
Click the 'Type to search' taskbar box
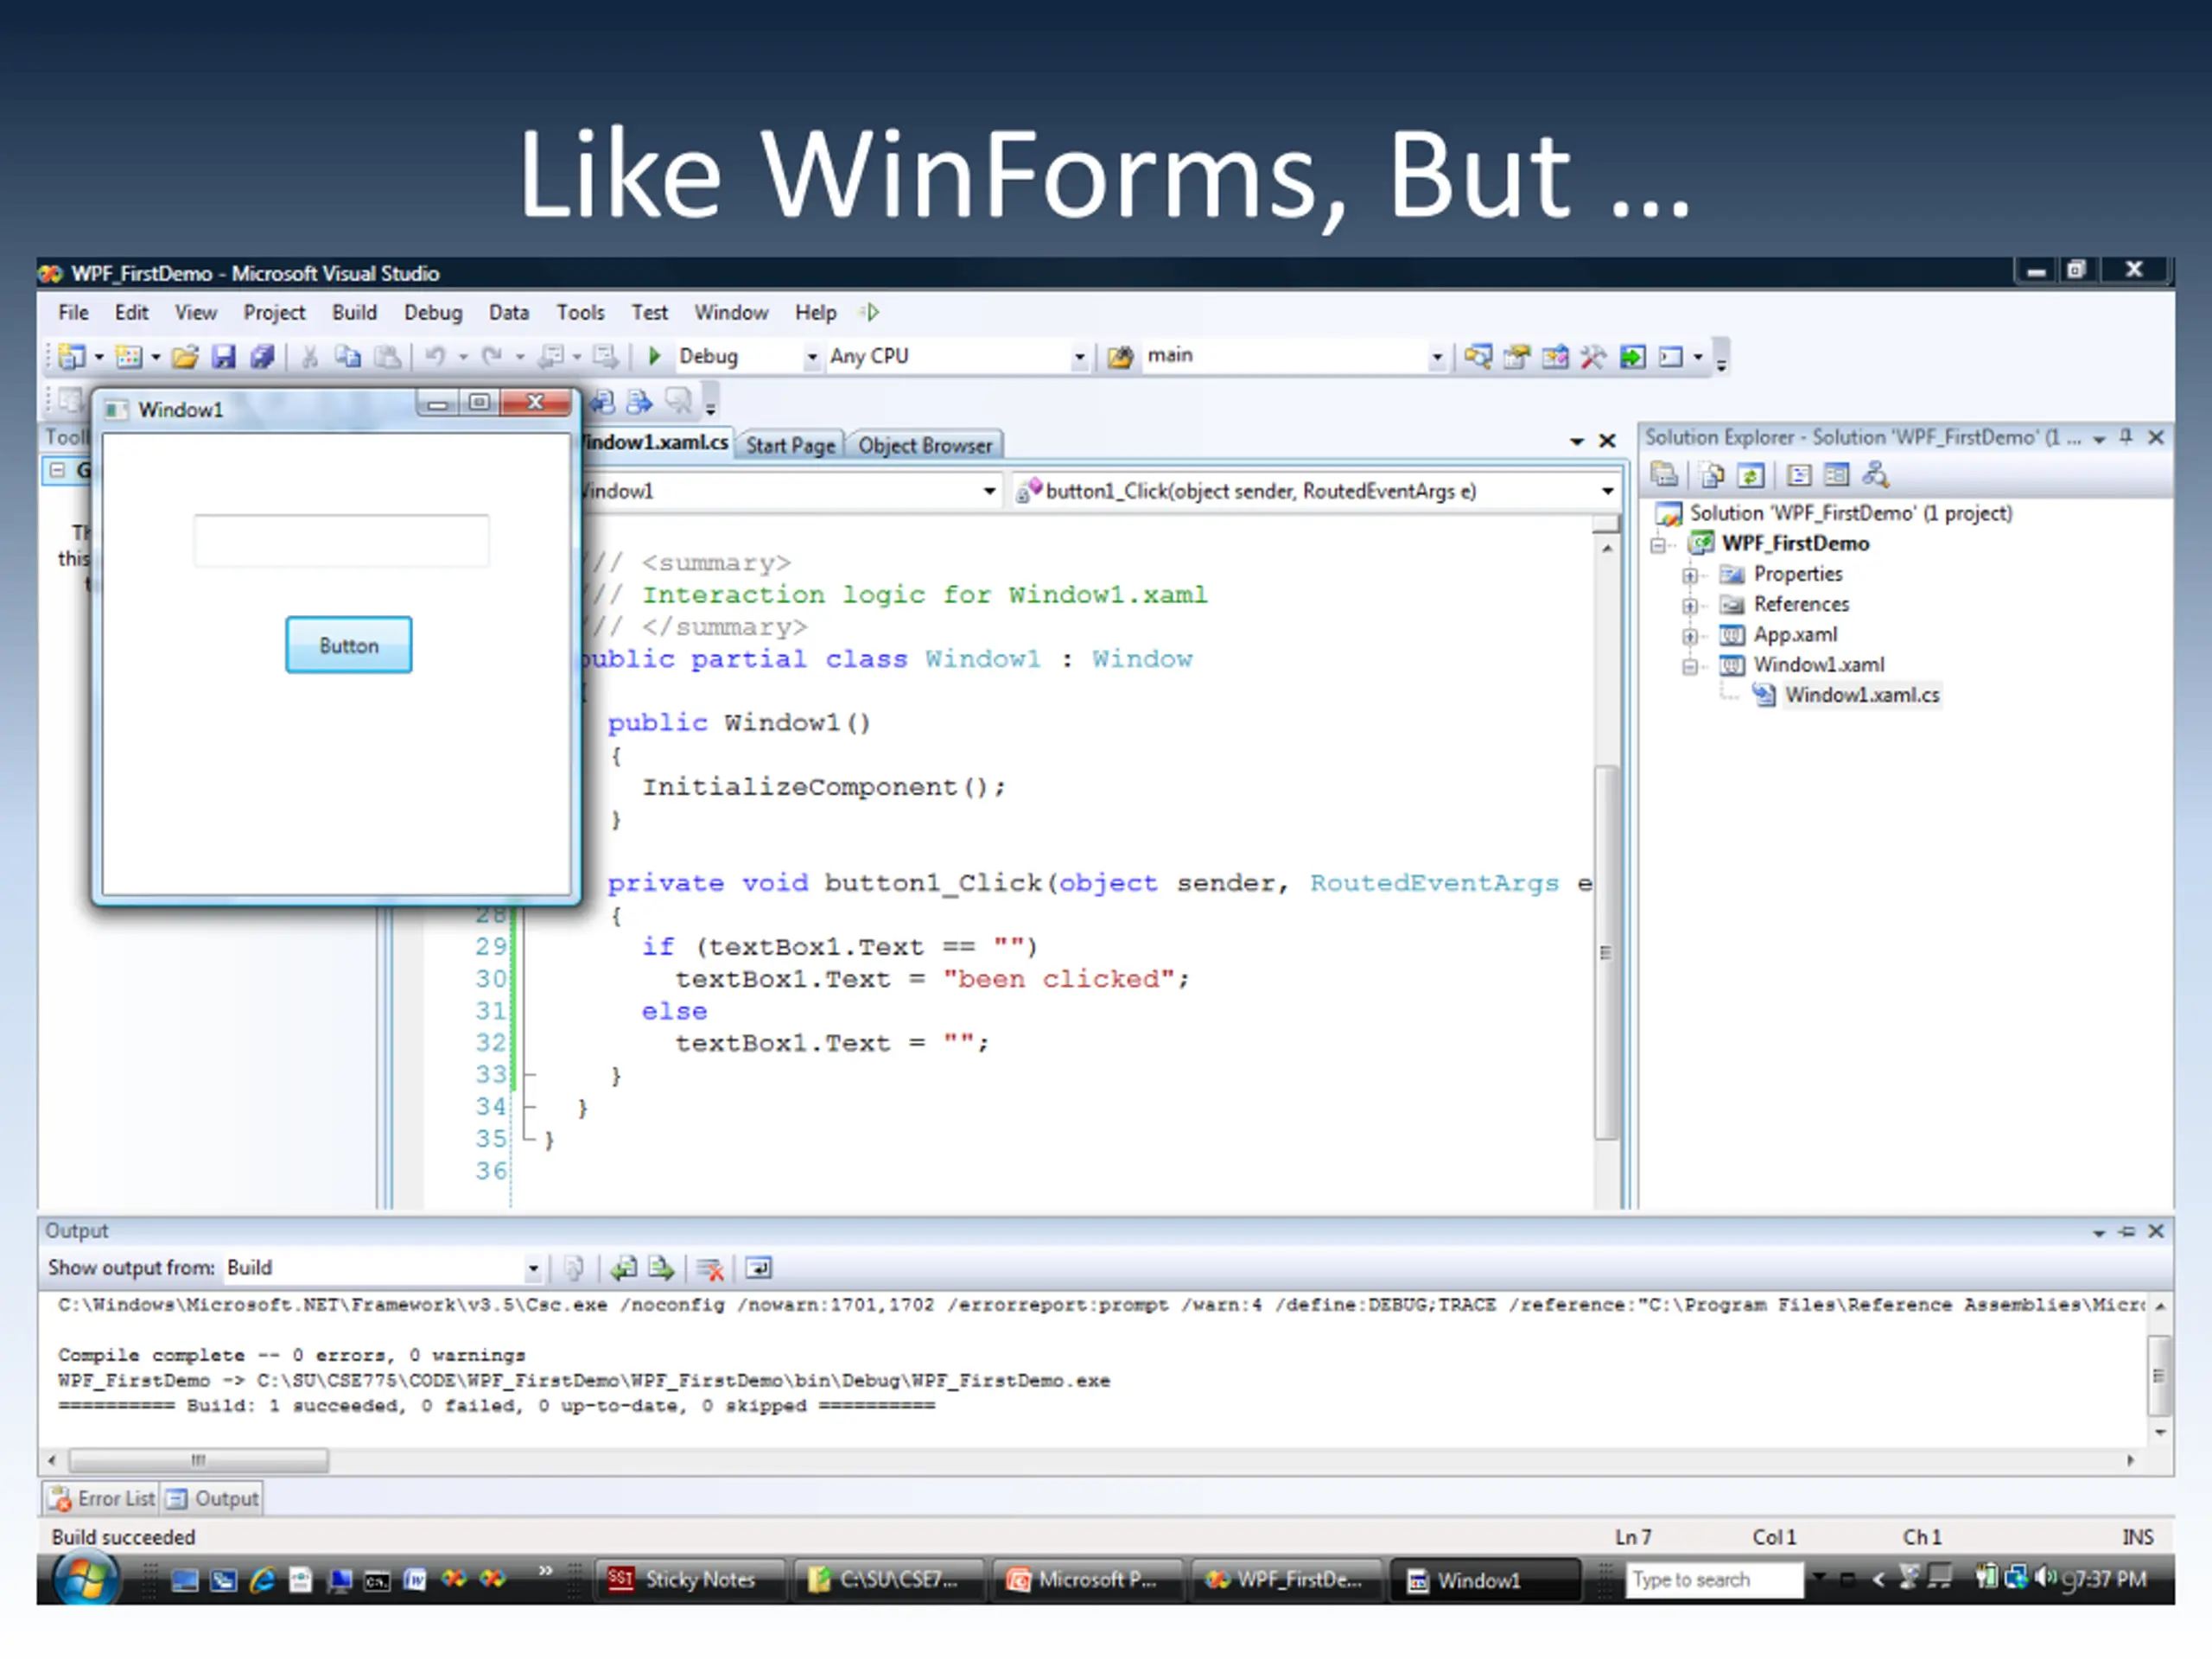pos(1714,1580)
